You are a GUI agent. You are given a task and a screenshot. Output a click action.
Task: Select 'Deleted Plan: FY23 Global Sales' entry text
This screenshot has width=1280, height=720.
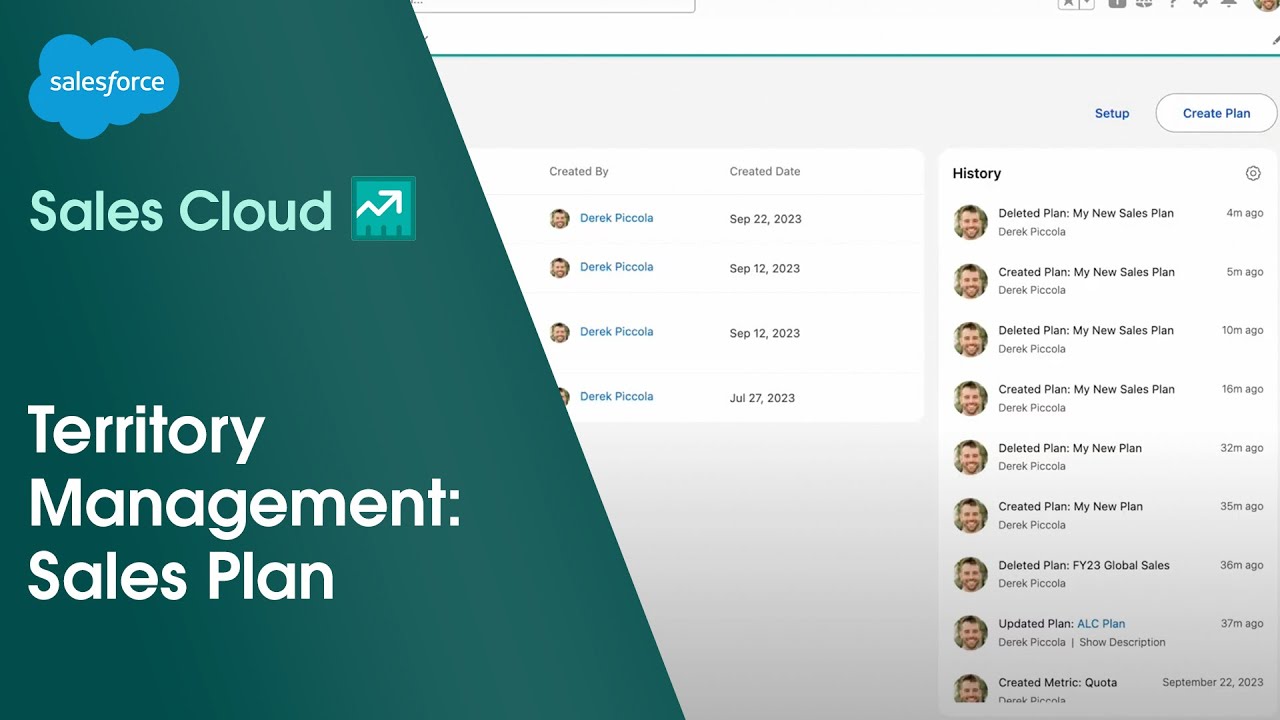[1084, 565]
